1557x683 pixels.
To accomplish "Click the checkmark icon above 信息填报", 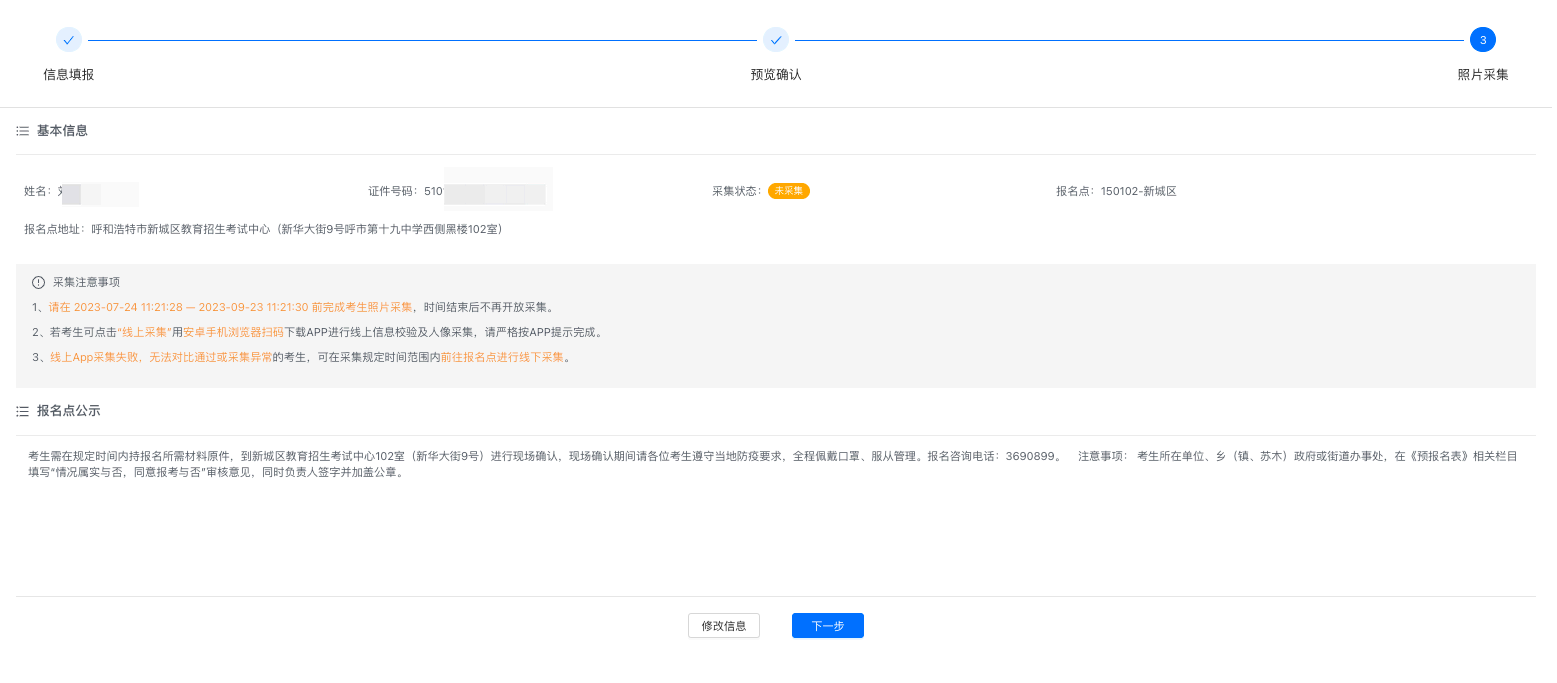I will pyautogui.click(x=68, y=40).
